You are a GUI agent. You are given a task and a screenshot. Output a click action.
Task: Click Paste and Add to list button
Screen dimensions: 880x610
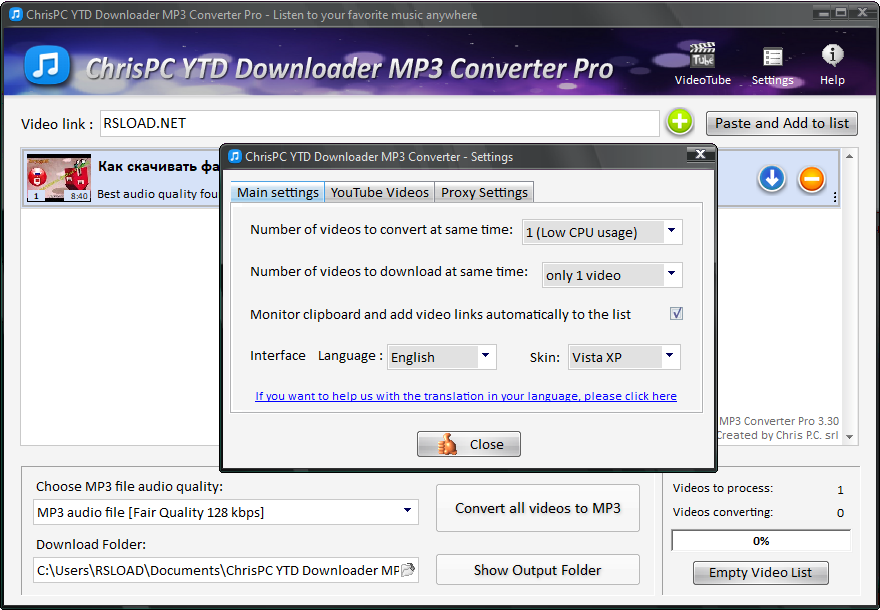(782, 123)
